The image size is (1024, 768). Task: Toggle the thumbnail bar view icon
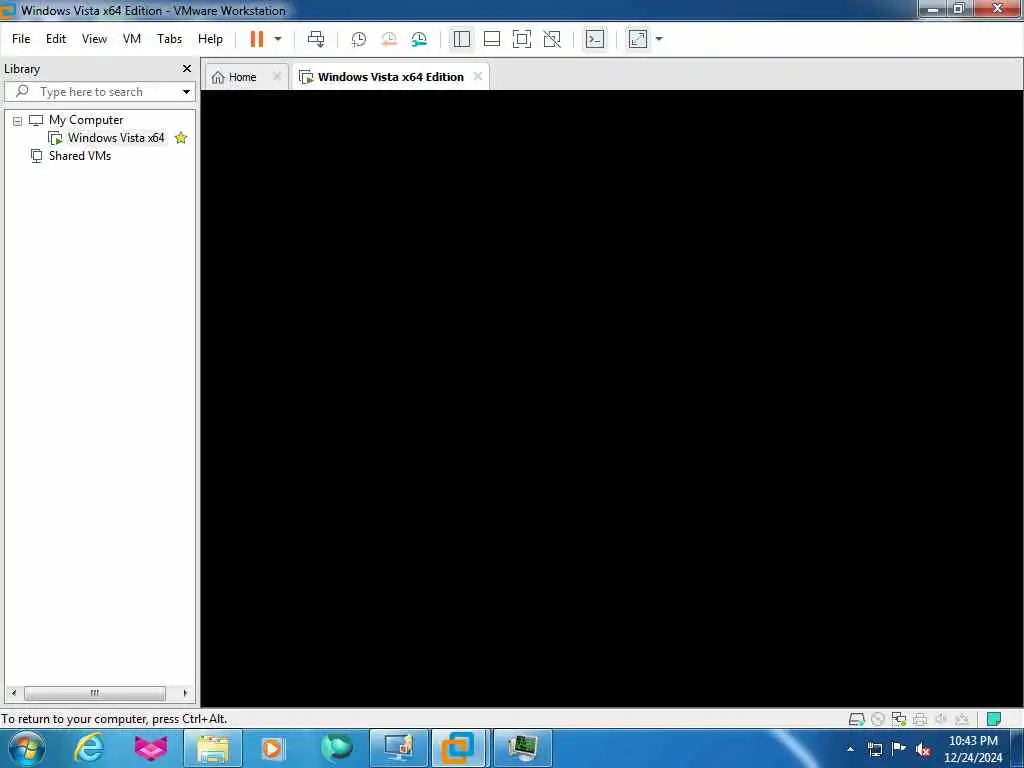[492, 39]
